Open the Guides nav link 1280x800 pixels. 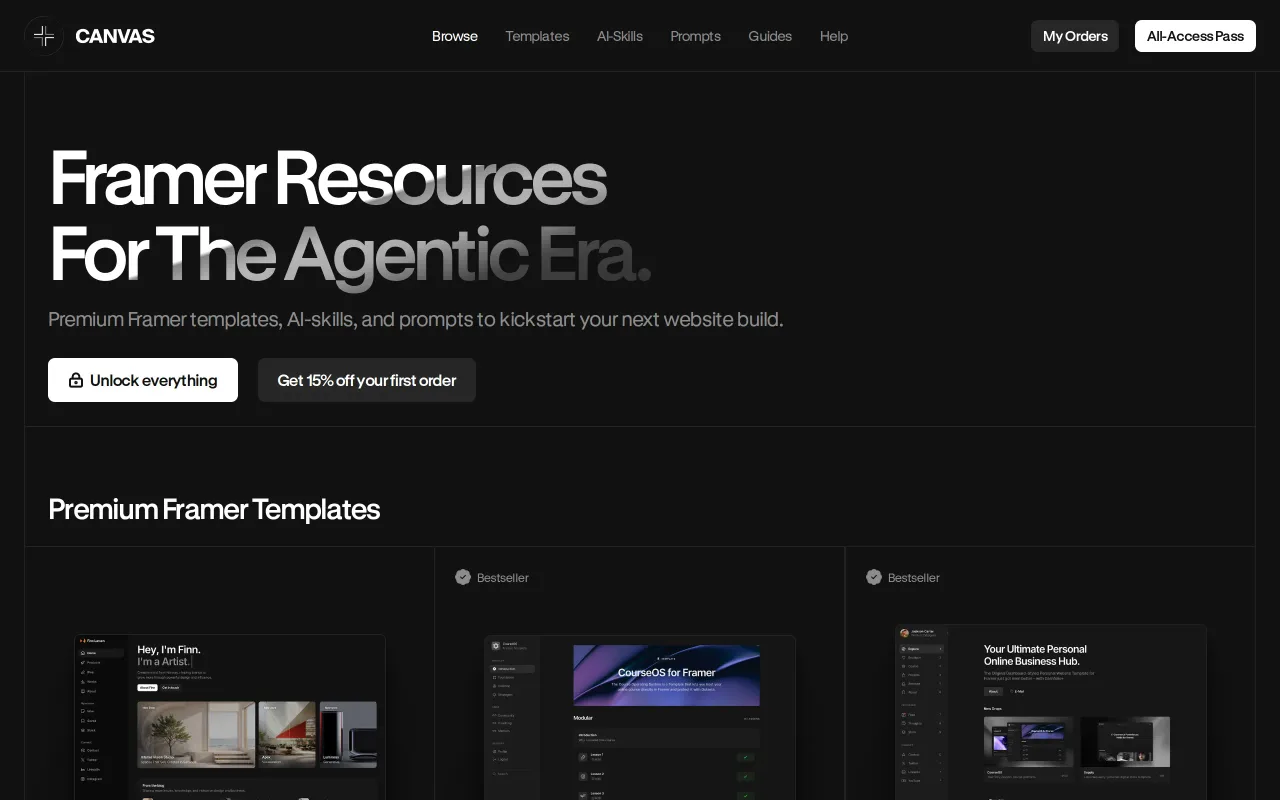[x=770, y=36]
